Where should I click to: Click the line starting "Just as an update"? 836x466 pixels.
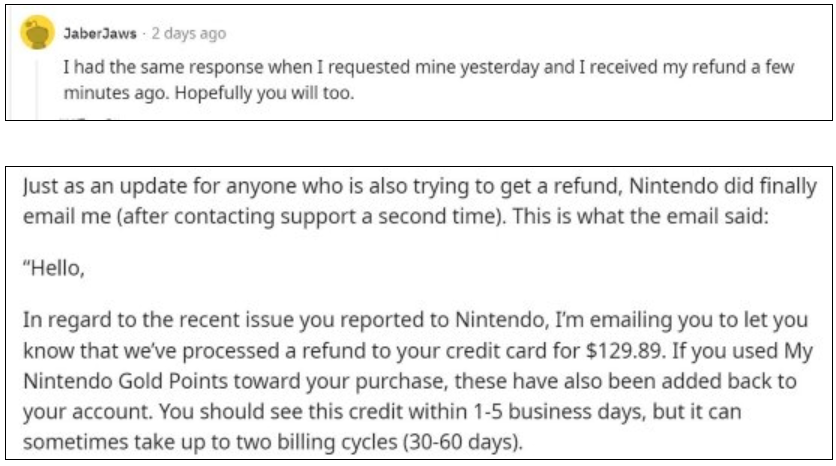[x=424, y=187]
